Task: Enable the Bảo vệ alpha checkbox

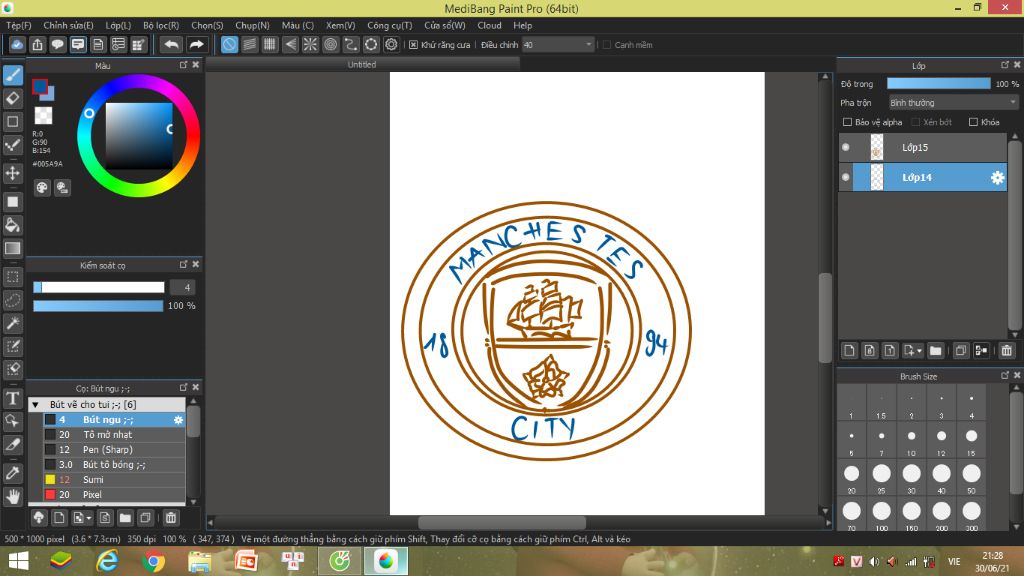Action: point(847,122)
